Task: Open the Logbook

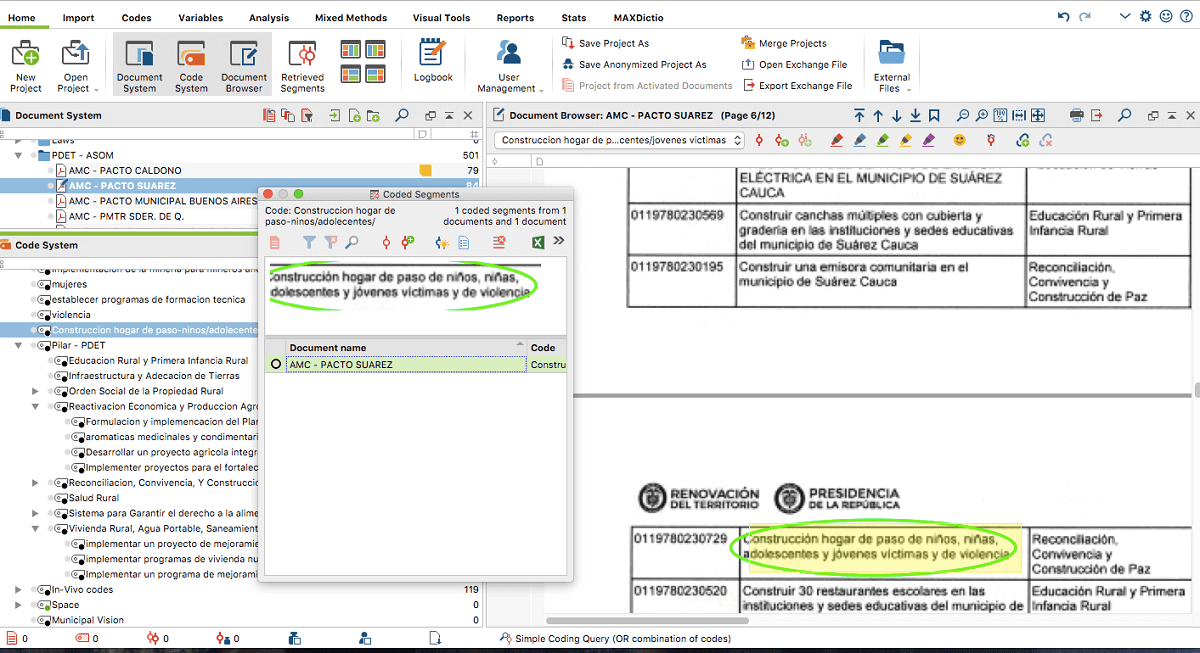Action: pyautogui.click(x=433, y=61)
